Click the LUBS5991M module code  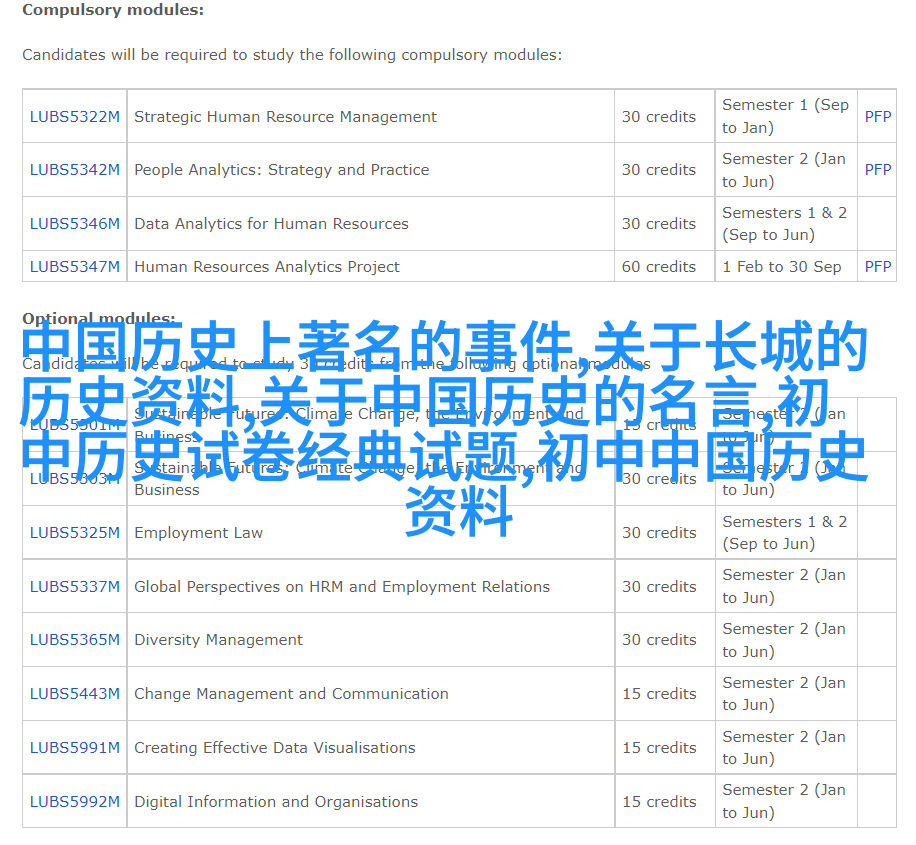tap(74, 748)
